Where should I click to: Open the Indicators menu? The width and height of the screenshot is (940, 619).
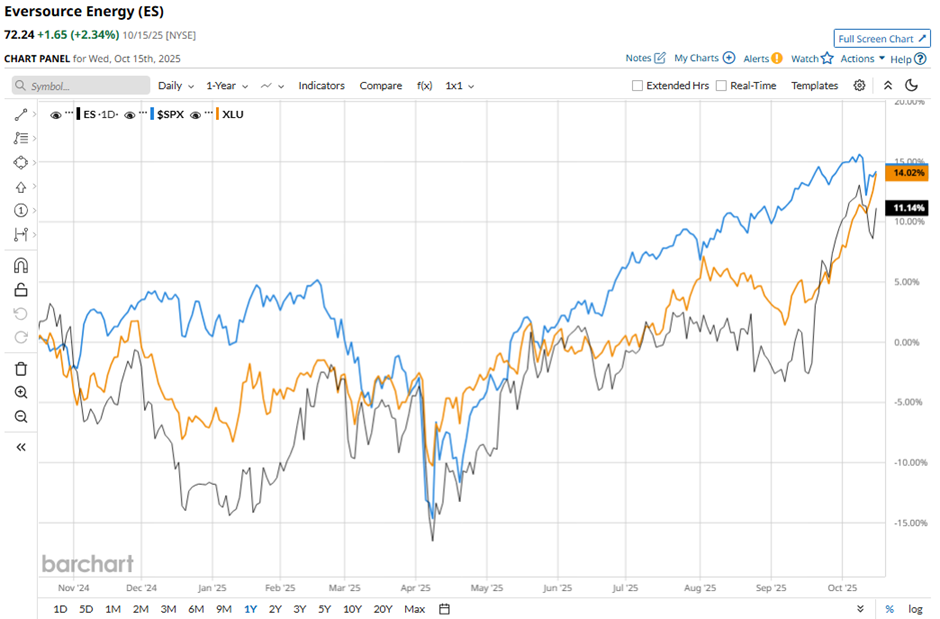click(321, 86)
